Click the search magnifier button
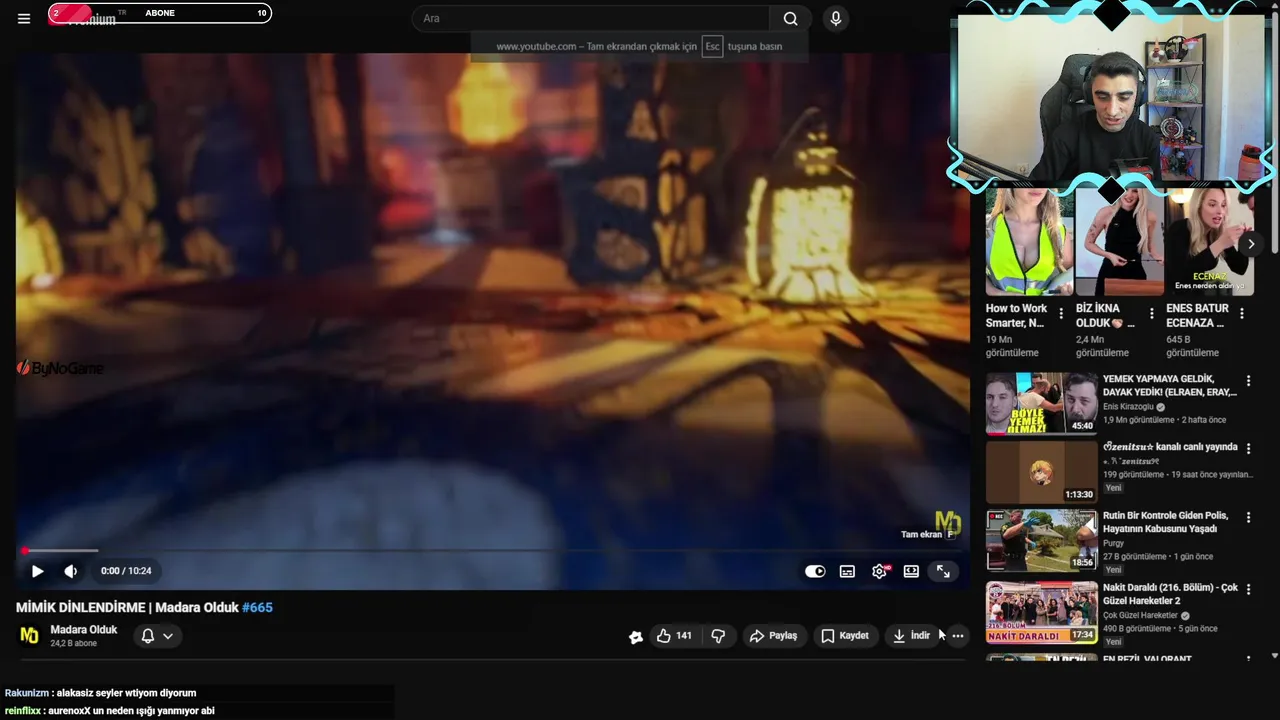 coord(790,18)
